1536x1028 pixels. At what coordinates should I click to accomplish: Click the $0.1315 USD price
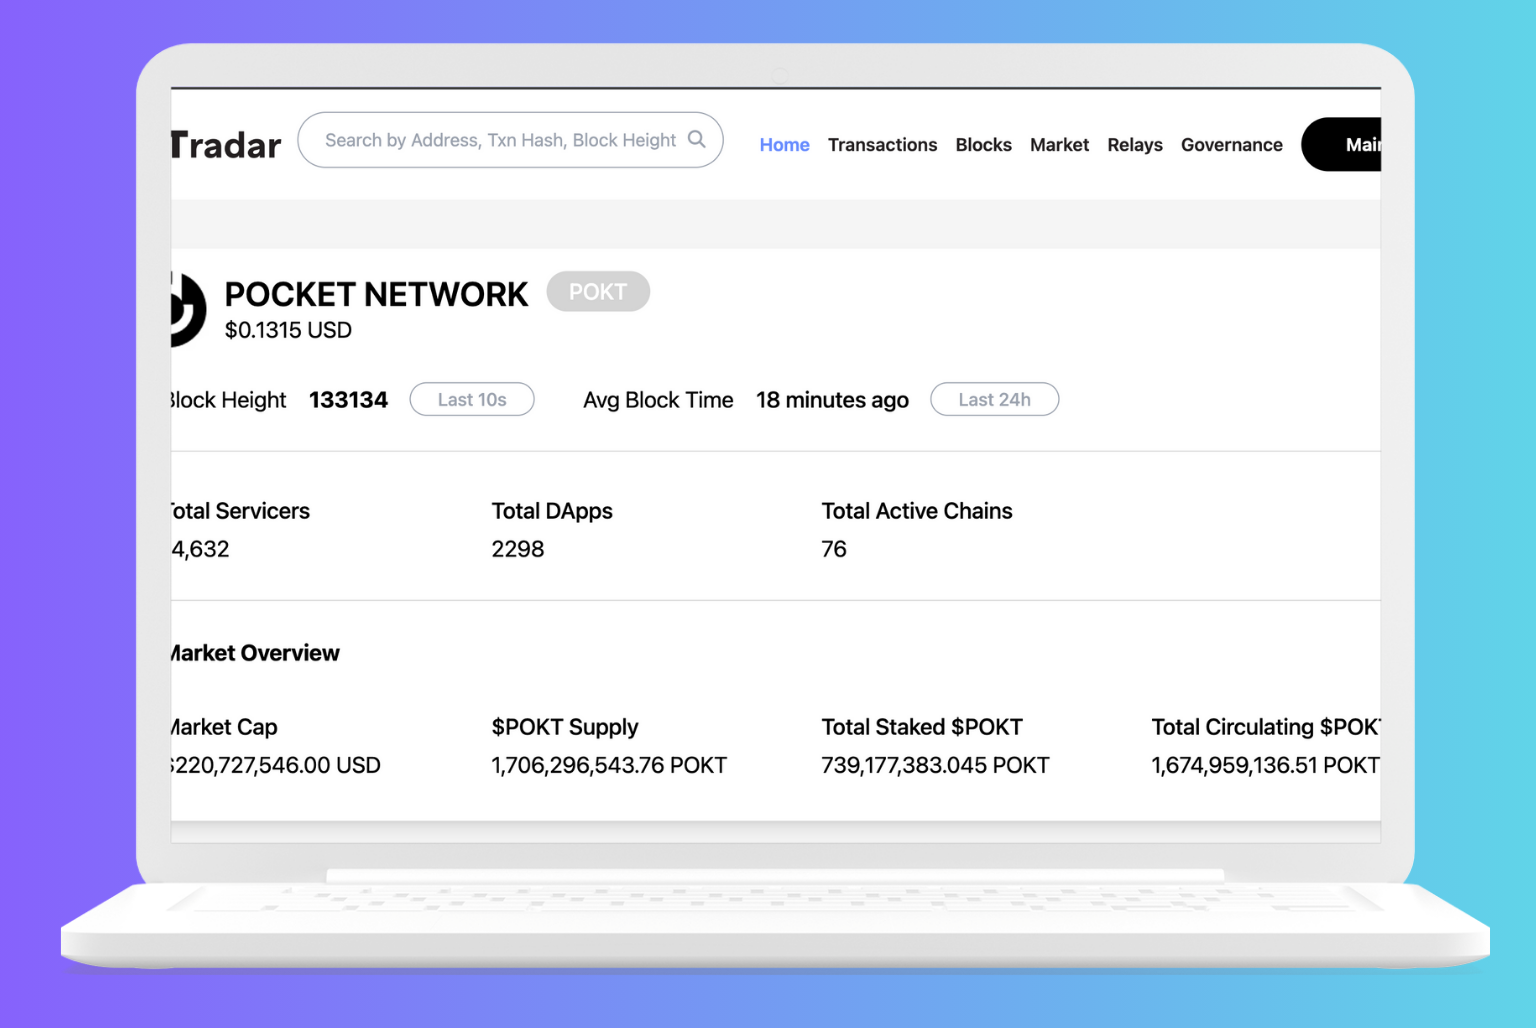click(x=288, y=331)
